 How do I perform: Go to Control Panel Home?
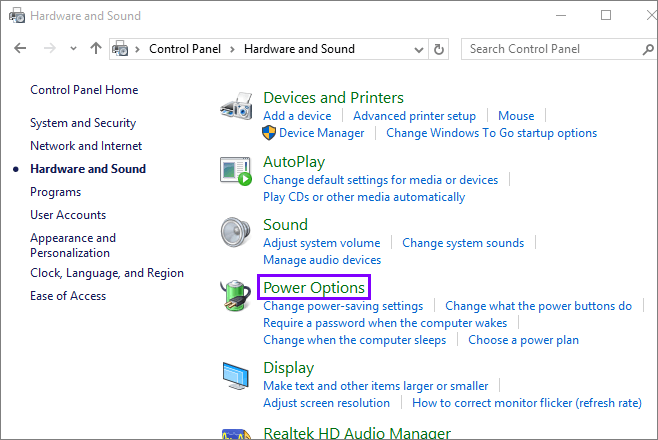84,90
